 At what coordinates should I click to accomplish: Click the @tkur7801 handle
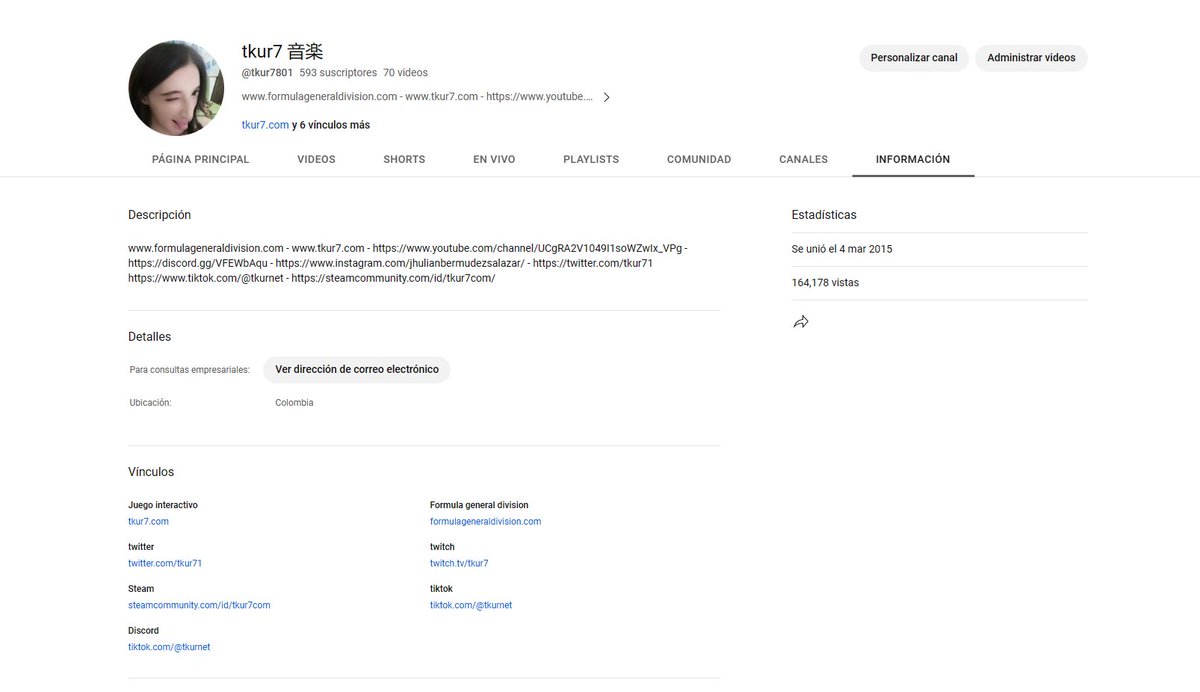click(x=267, y=73)
